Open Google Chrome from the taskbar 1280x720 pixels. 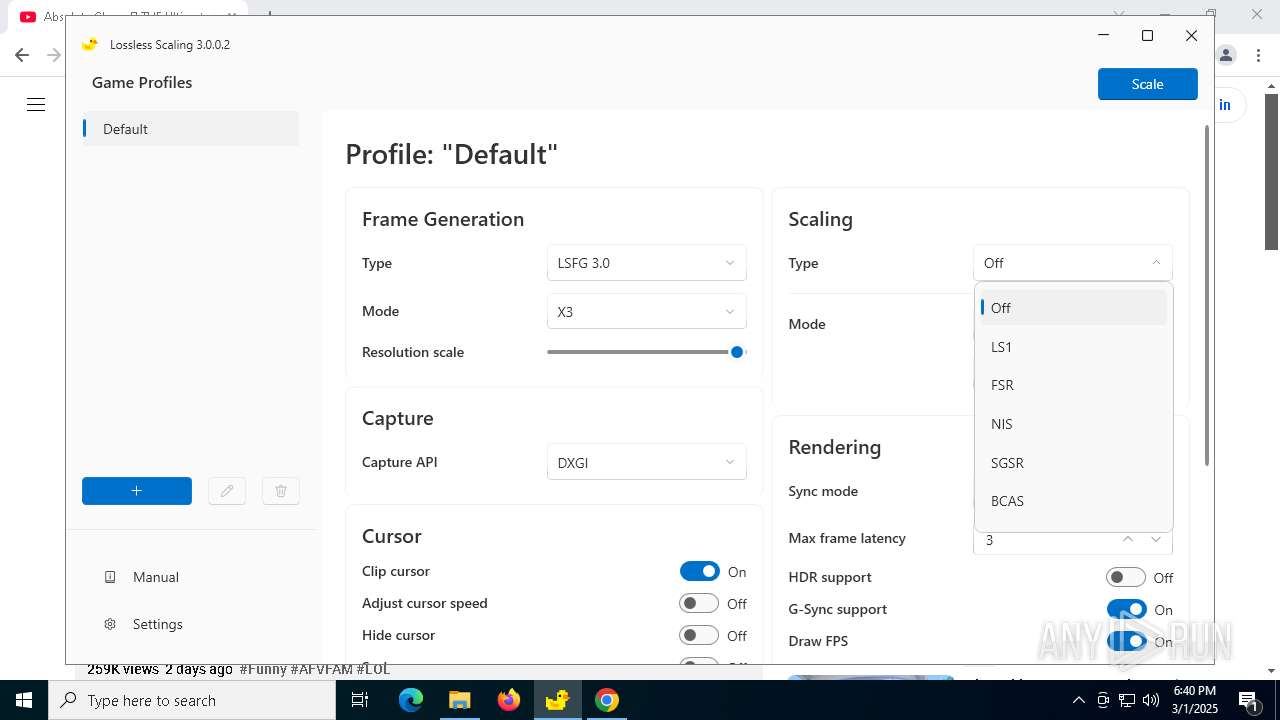coord(607,700)
